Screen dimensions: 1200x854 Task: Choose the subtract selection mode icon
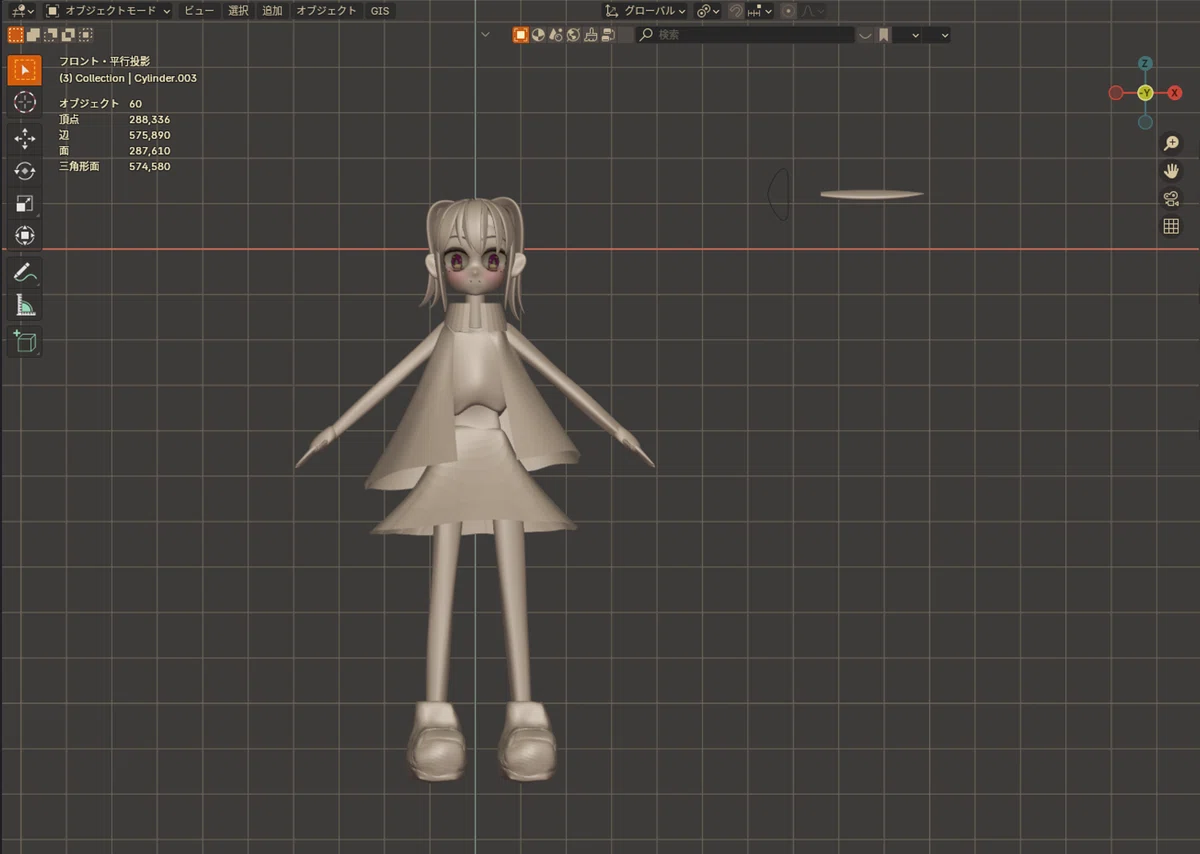(x=50, y=34)
